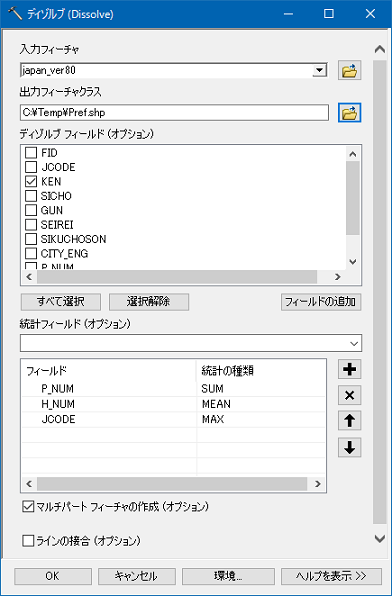
Task: Check the GUN dissolve field
Action: (31, 210)
